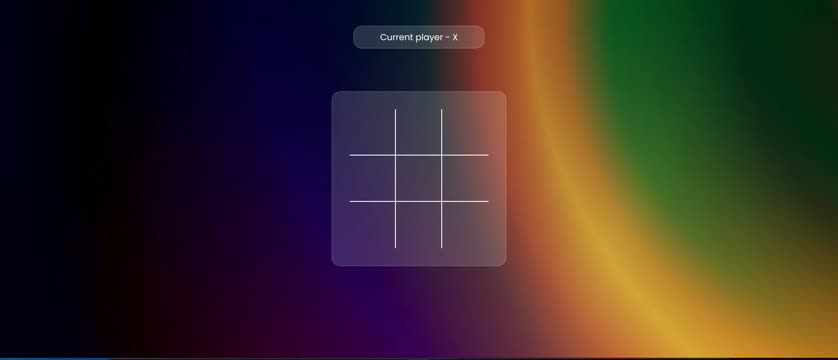Viewport: 838px width, 360px height.
Task: Click the right vertical grid line of the board
Action: coord(441,178)
